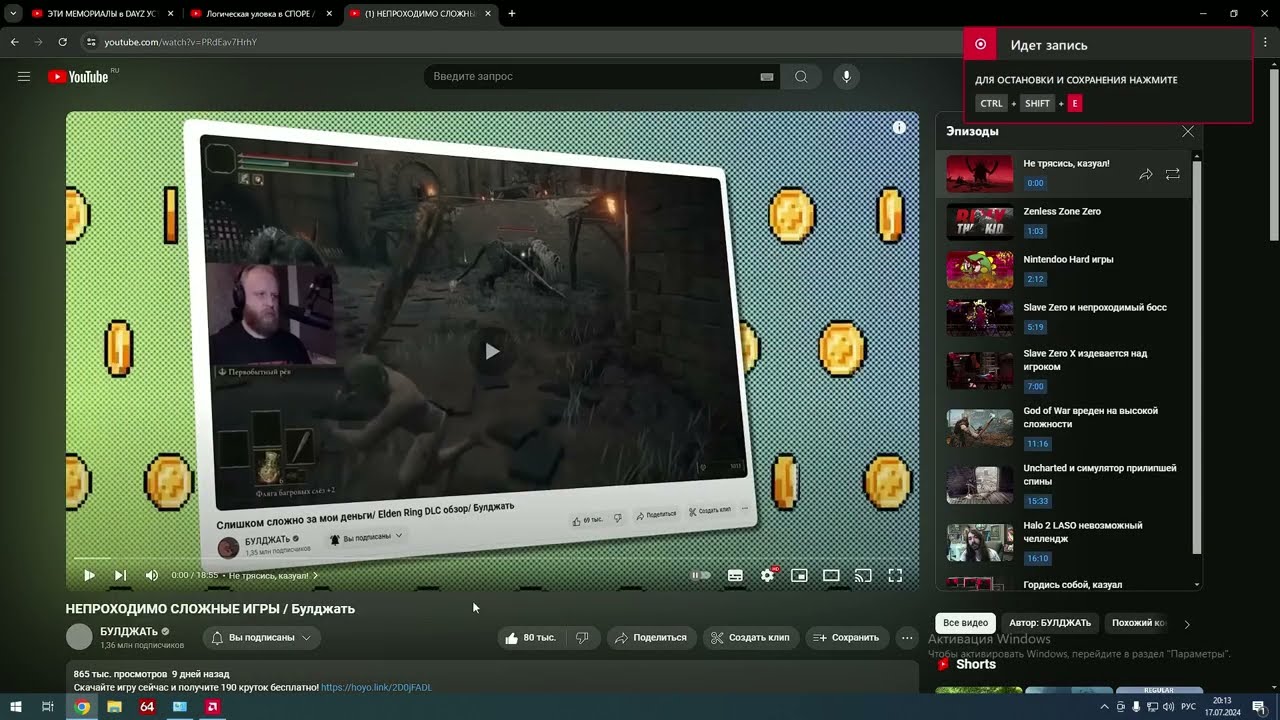This screenshot has height=720, width=1280.
Task: Open more actions menu beside Сохранить
Action: point(907,638)
